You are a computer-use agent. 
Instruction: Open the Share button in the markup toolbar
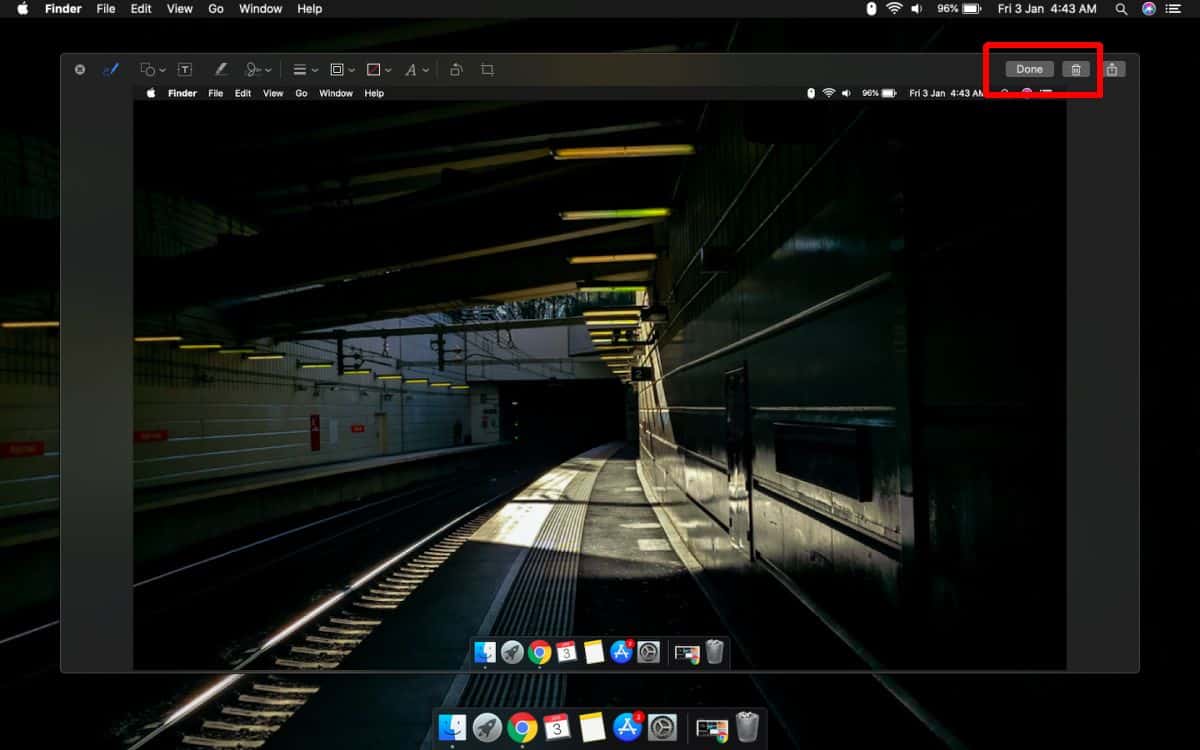point(1112,70)
